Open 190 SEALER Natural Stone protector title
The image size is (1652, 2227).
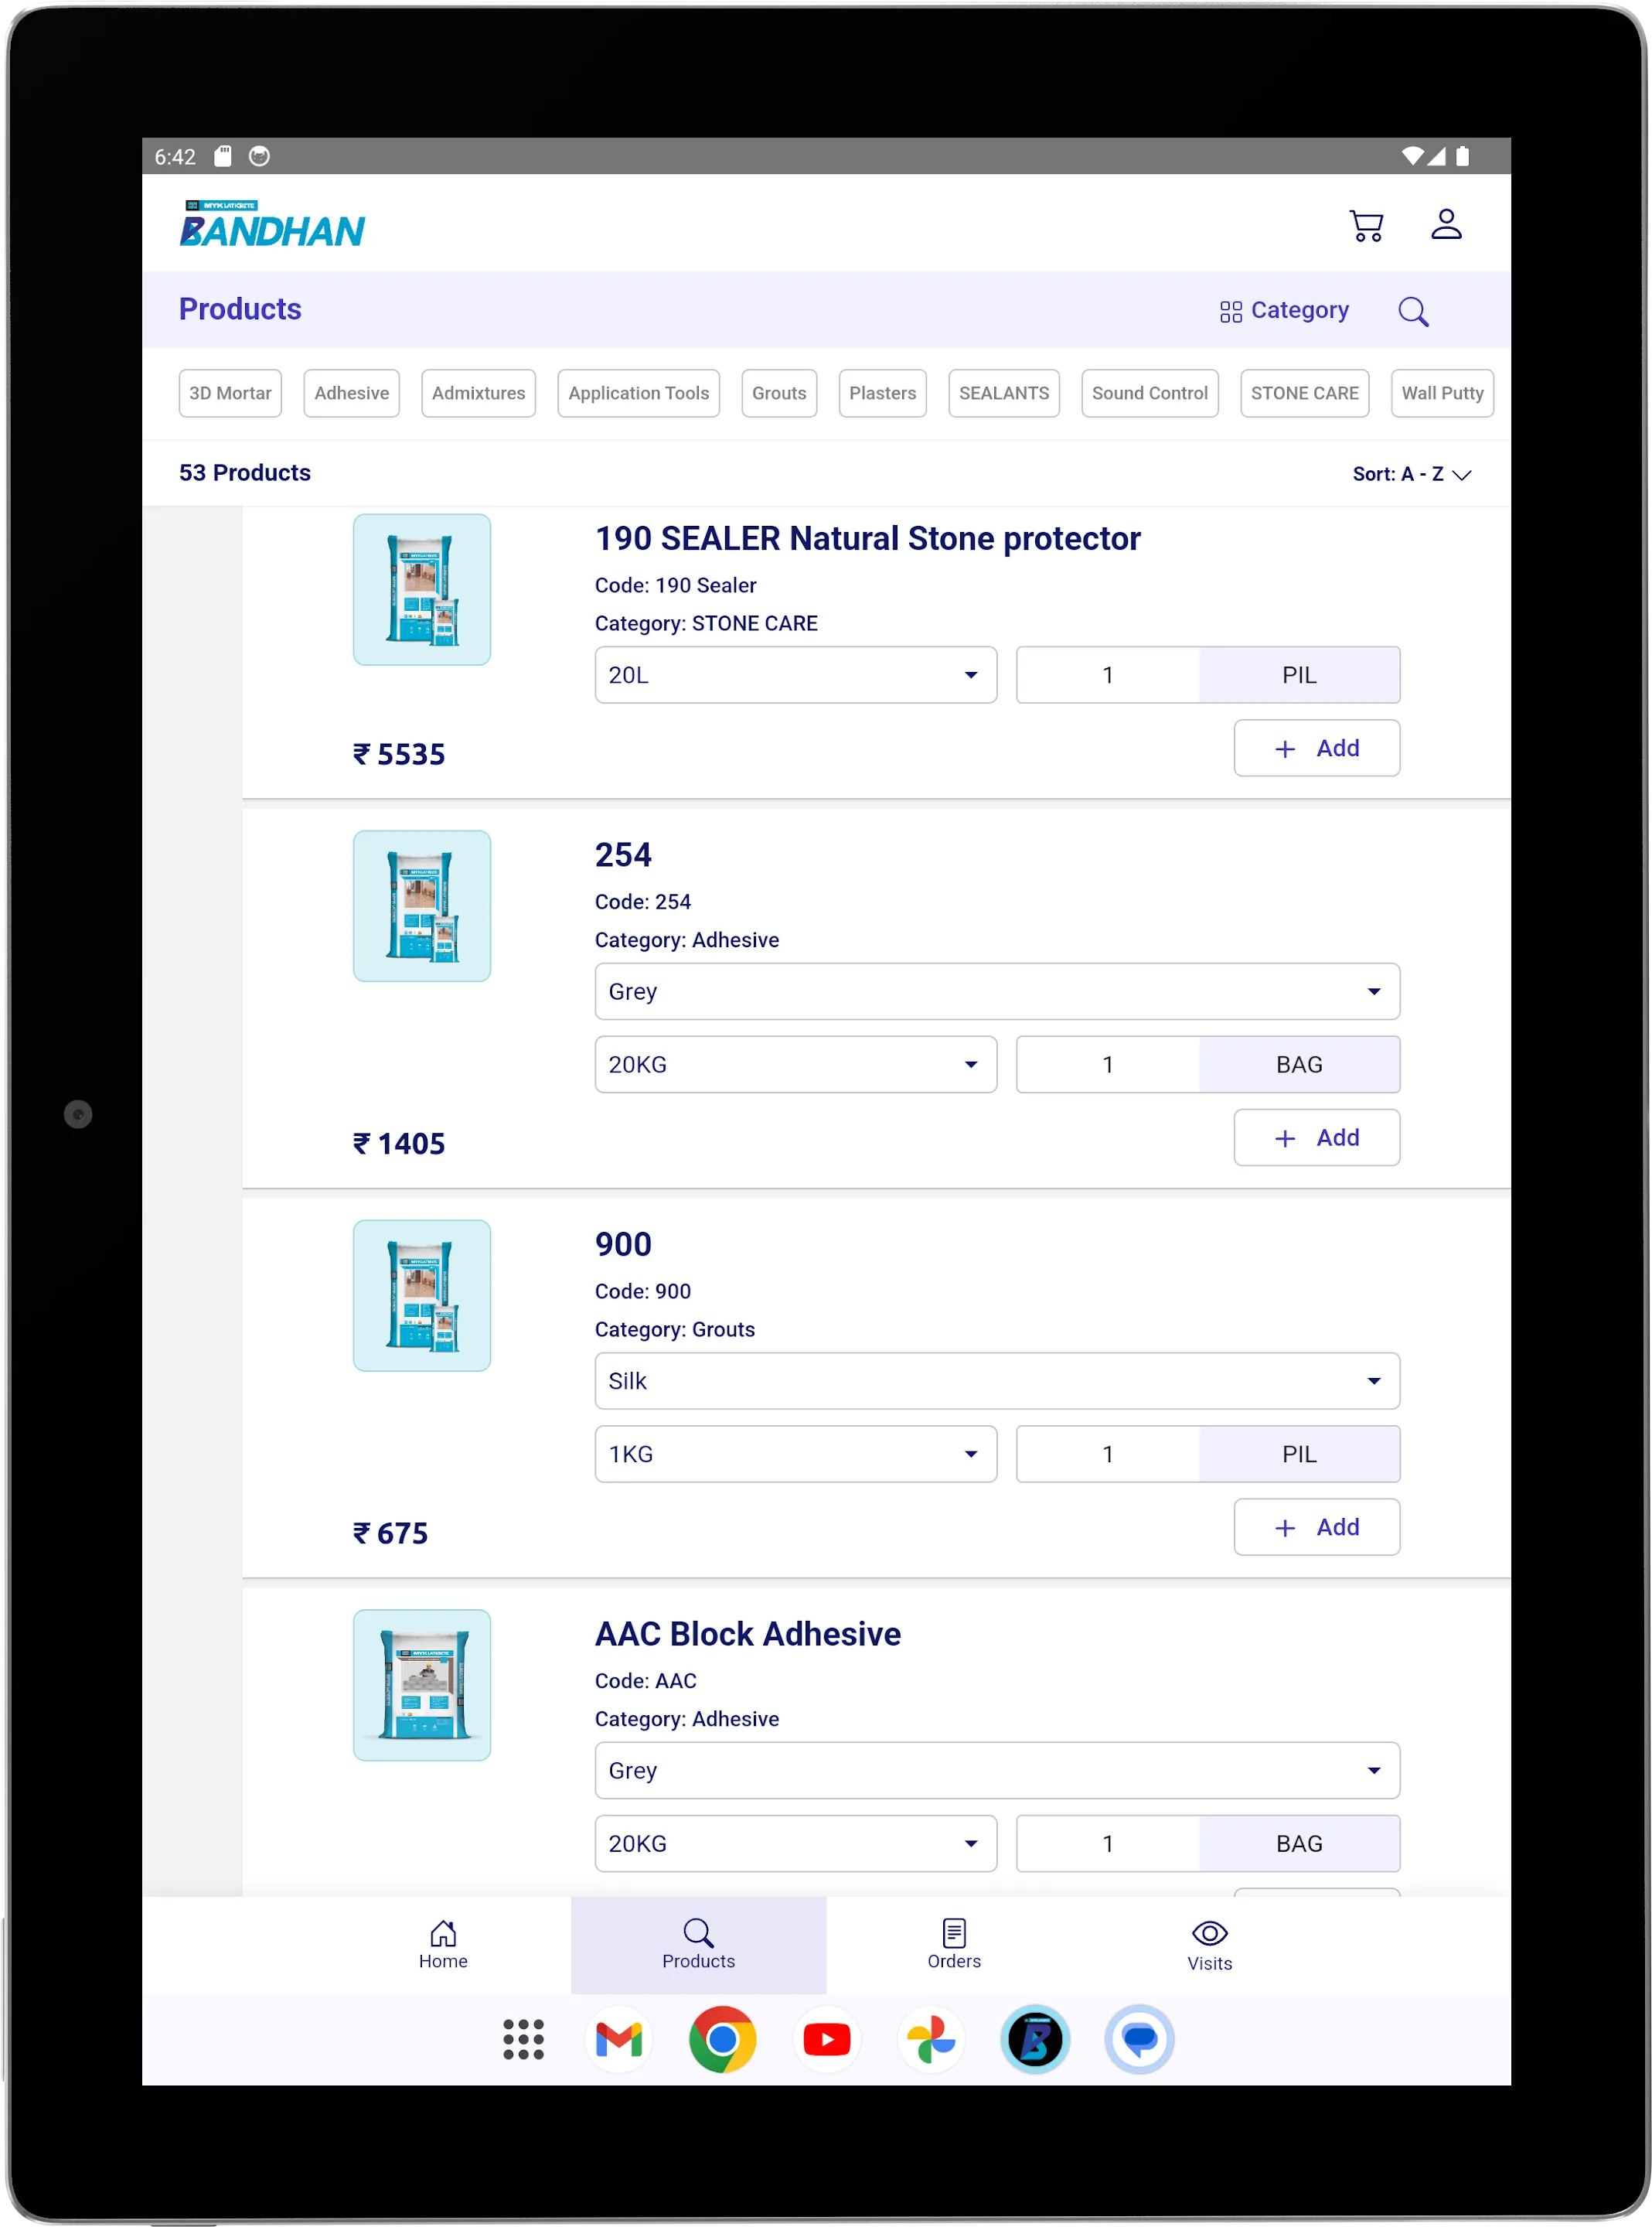point(867,539)
